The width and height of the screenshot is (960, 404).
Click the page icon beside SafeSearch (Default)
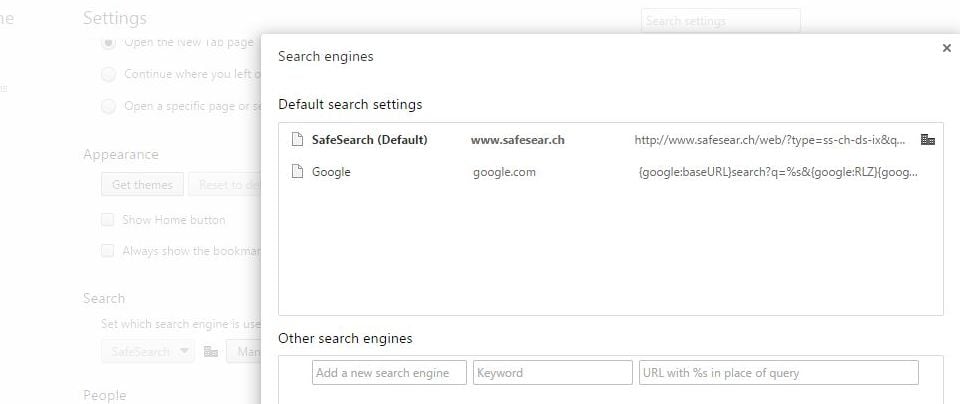click(x=296, y=140)
